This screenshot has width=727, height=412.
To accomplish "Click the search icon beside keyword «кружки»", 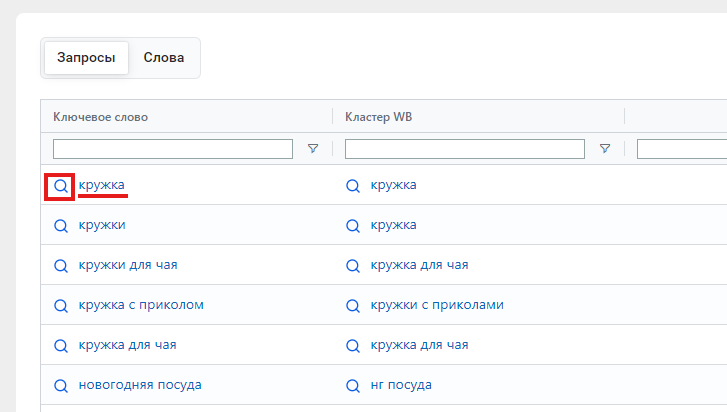I will 61,225.
